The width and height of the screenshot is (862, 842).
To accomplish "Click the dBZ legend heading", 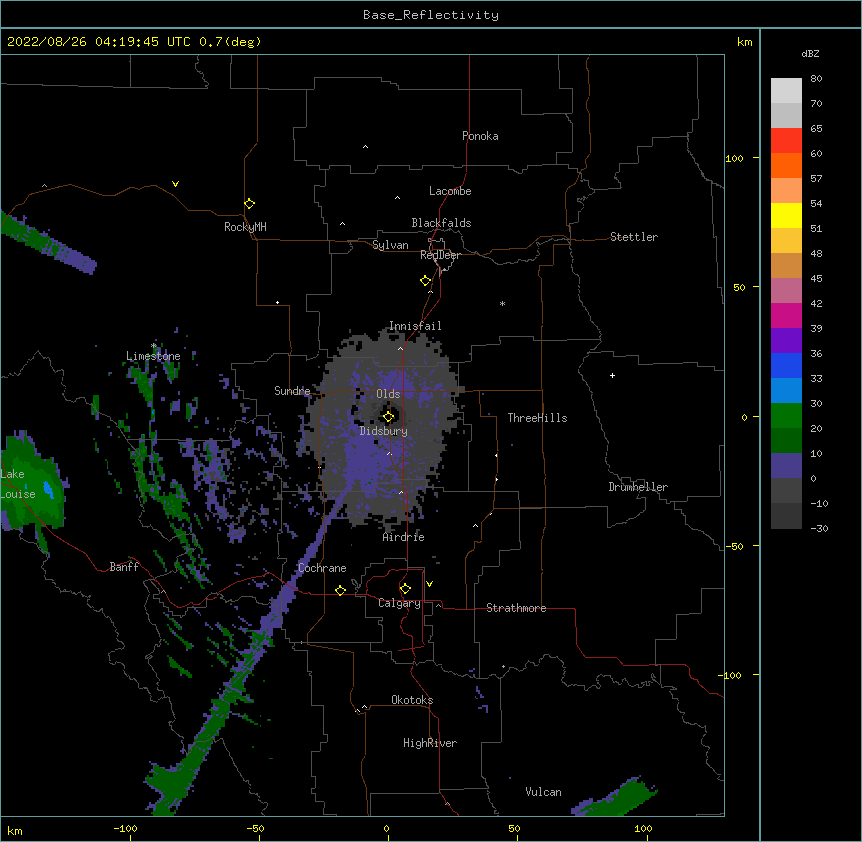I will click(x=810, y=53).
